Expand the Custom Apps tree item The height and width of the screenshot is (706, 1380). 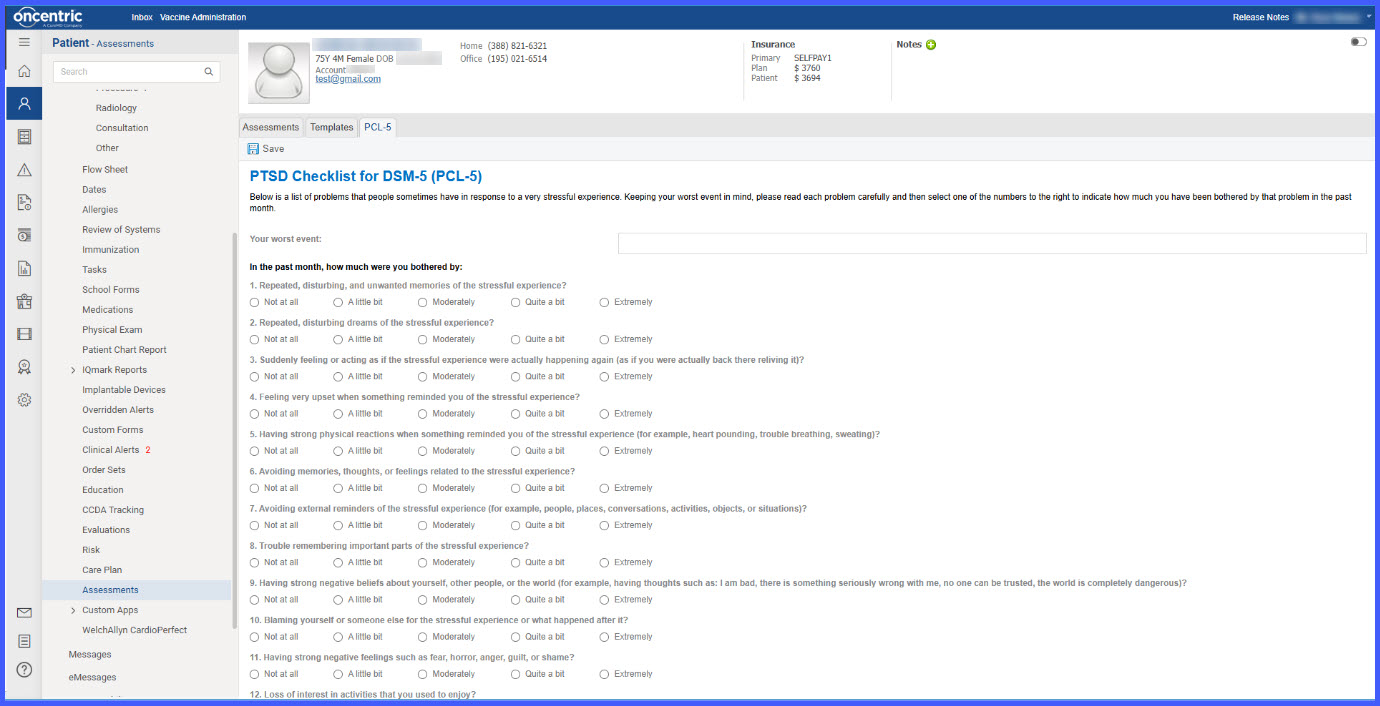click(x=73, y=610)
